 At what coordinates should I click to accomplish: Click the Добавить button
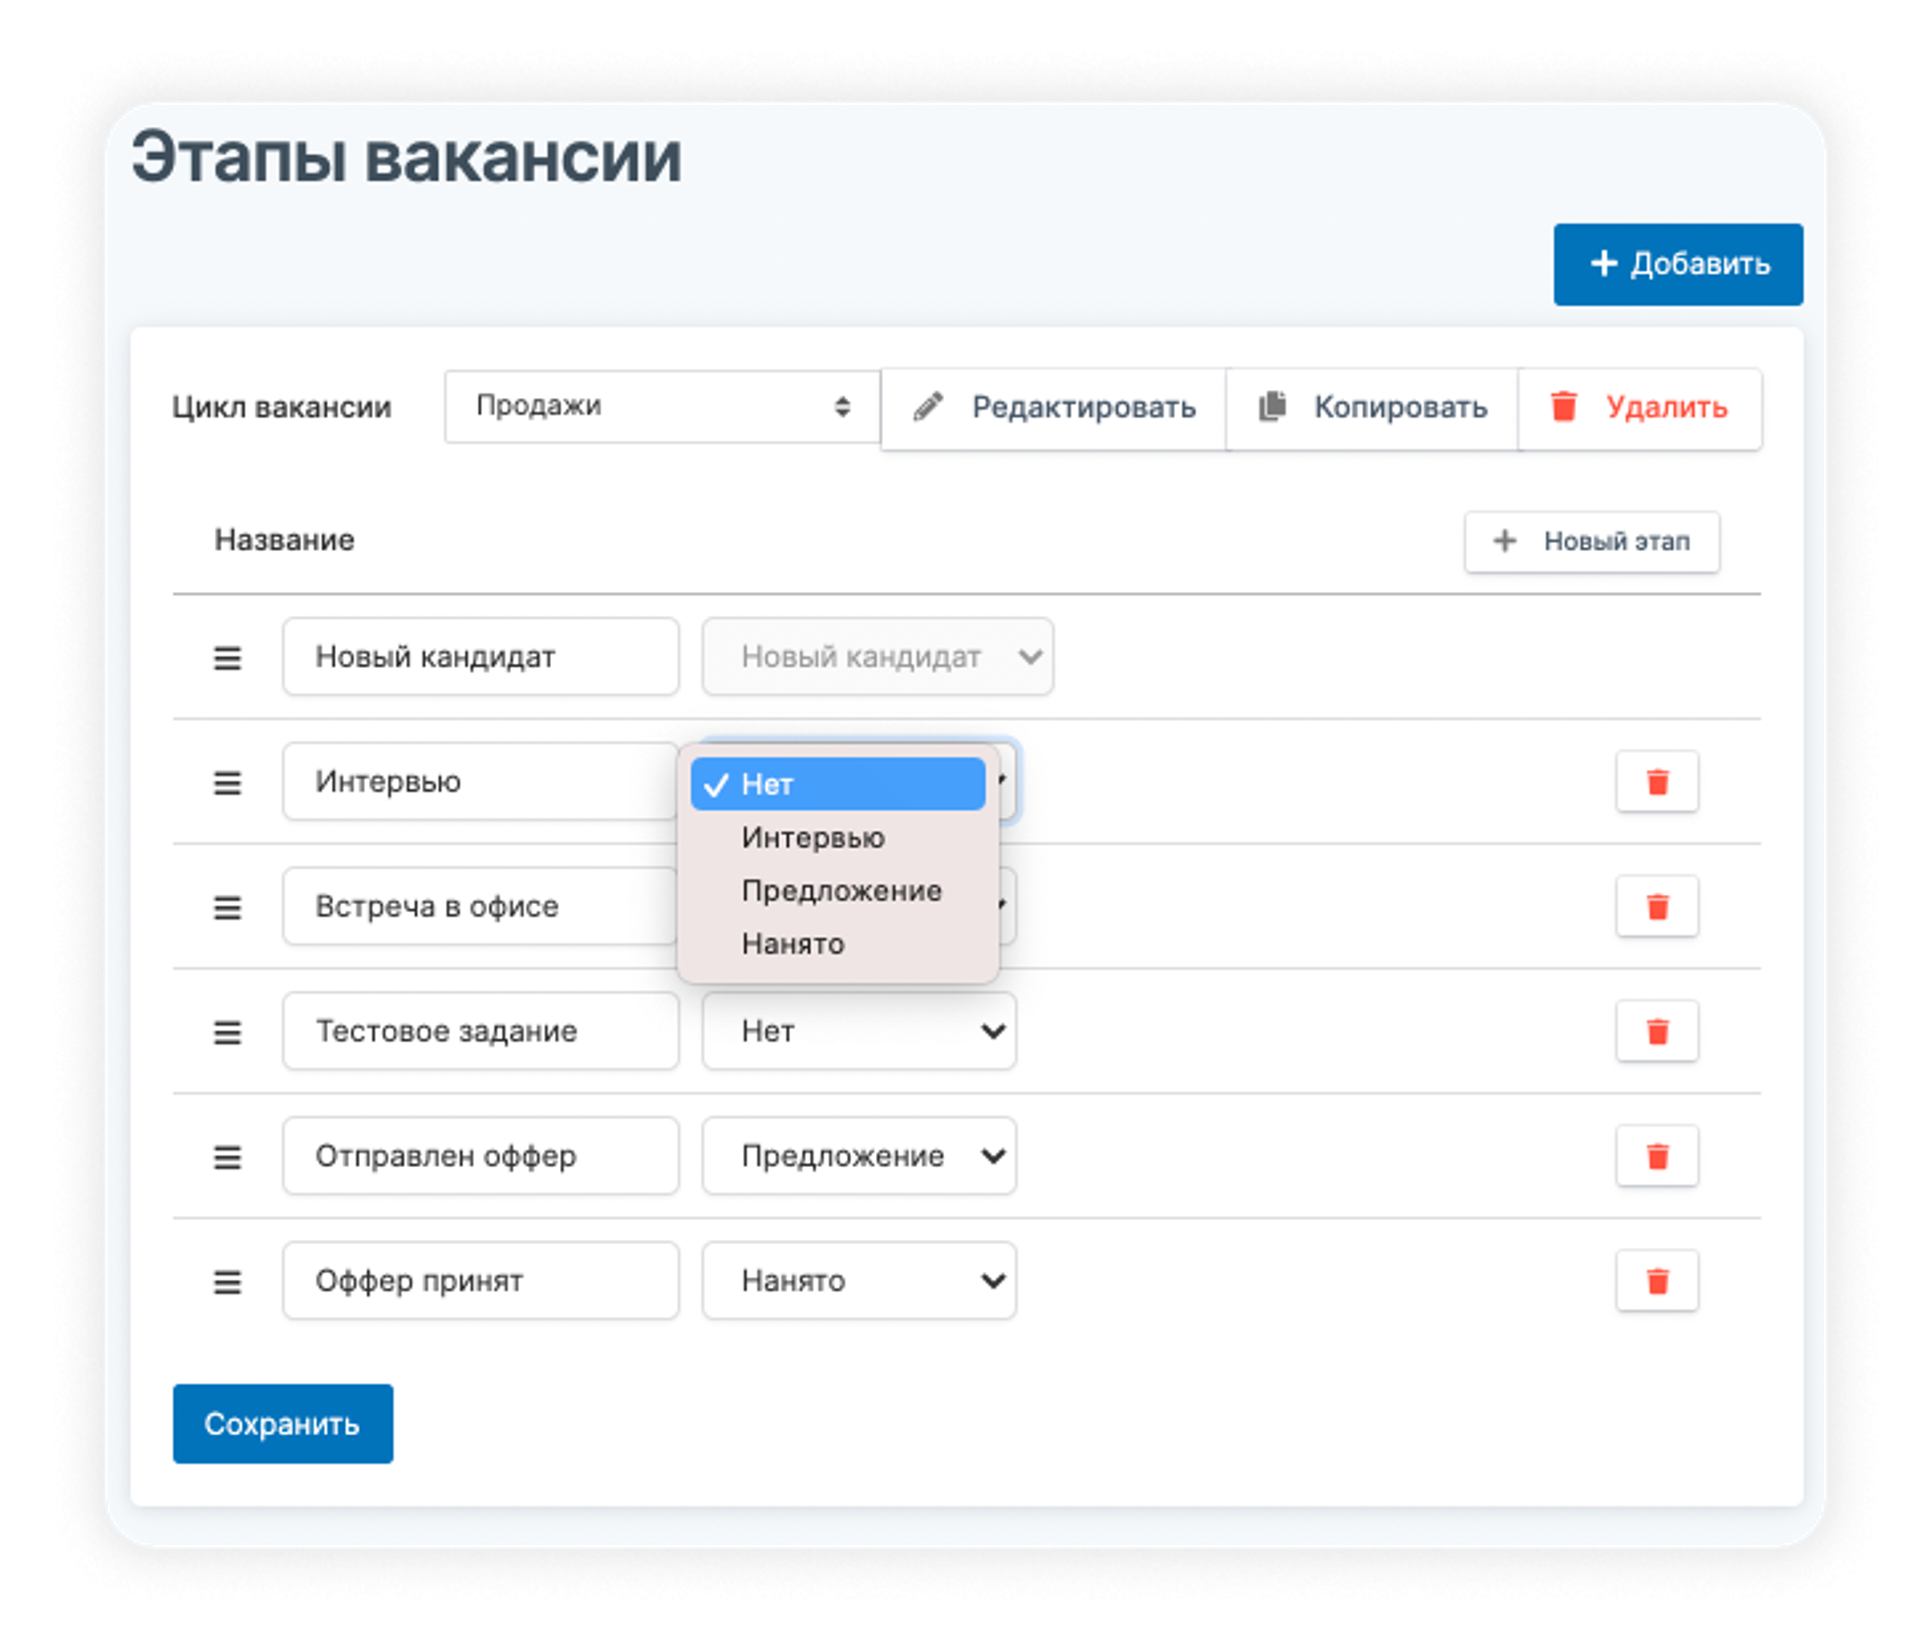pyautogui.click(x=1678, y=264)
